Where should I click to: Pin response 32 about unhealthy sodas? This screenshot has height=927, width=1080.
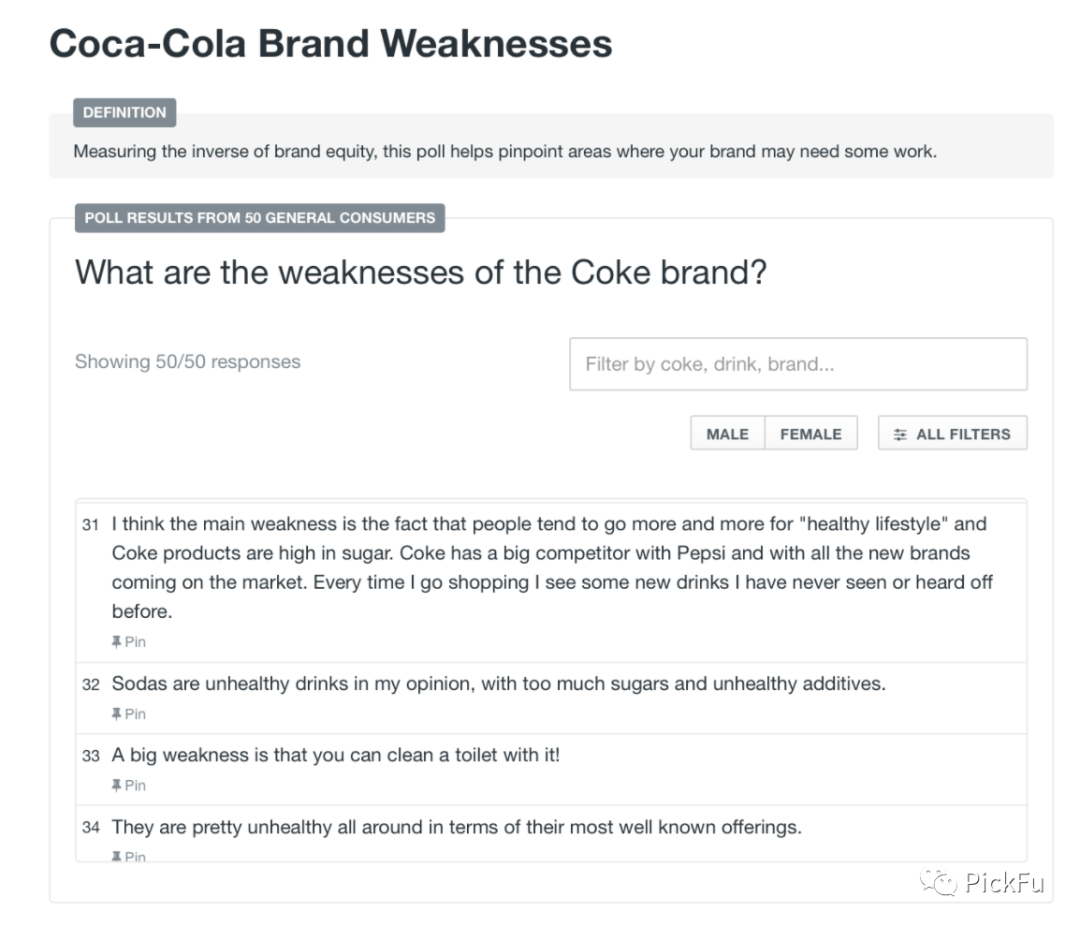click(129, 714)
